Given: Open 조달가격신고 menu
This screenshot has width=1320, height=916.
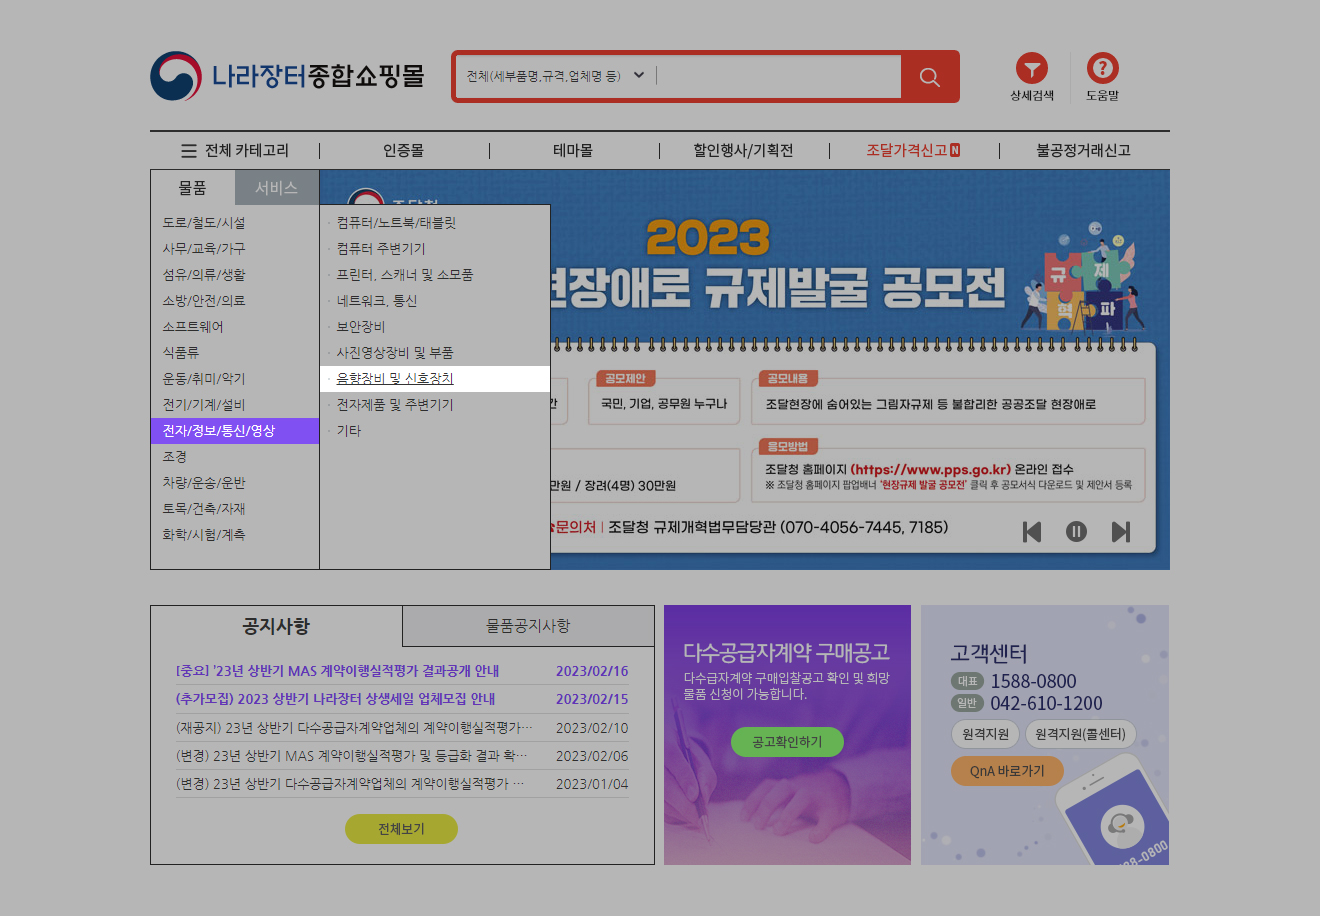Looking at the screenshot, I should coord(913,151).
